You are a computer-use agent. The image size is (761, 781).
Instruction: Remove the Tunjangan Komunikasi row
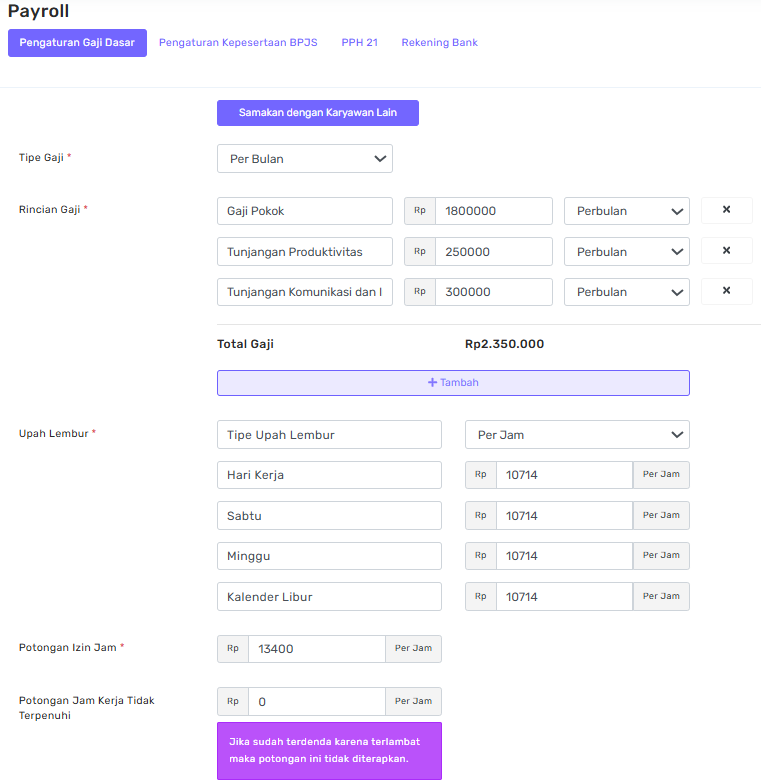(x=726, y=291)
